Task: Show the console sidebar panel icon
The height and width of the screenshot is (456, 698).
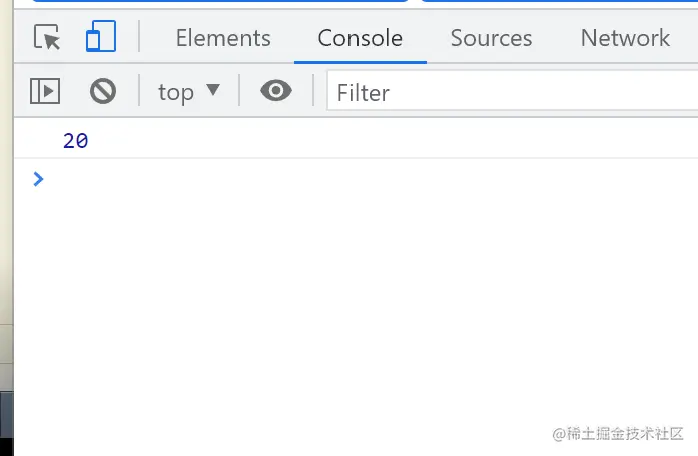Action: coord(45,92)
